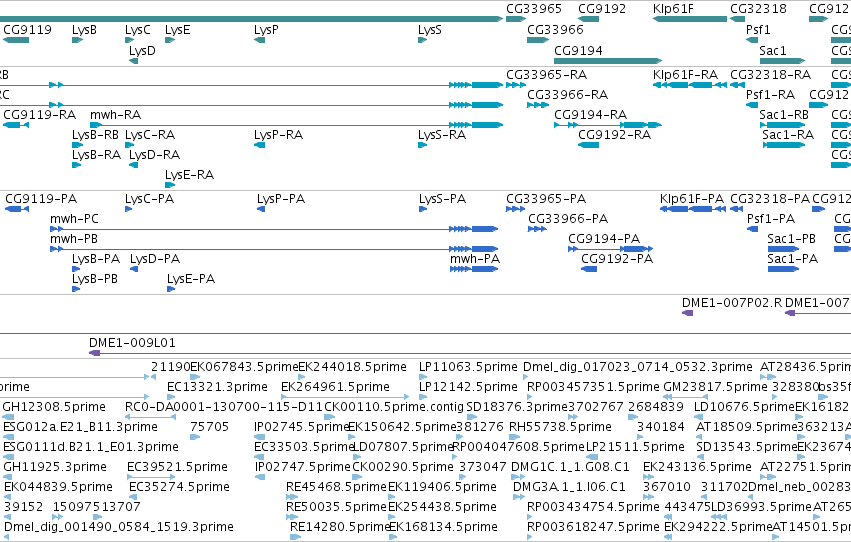Select the mwh-PB protein feature

tap(274, 250)
